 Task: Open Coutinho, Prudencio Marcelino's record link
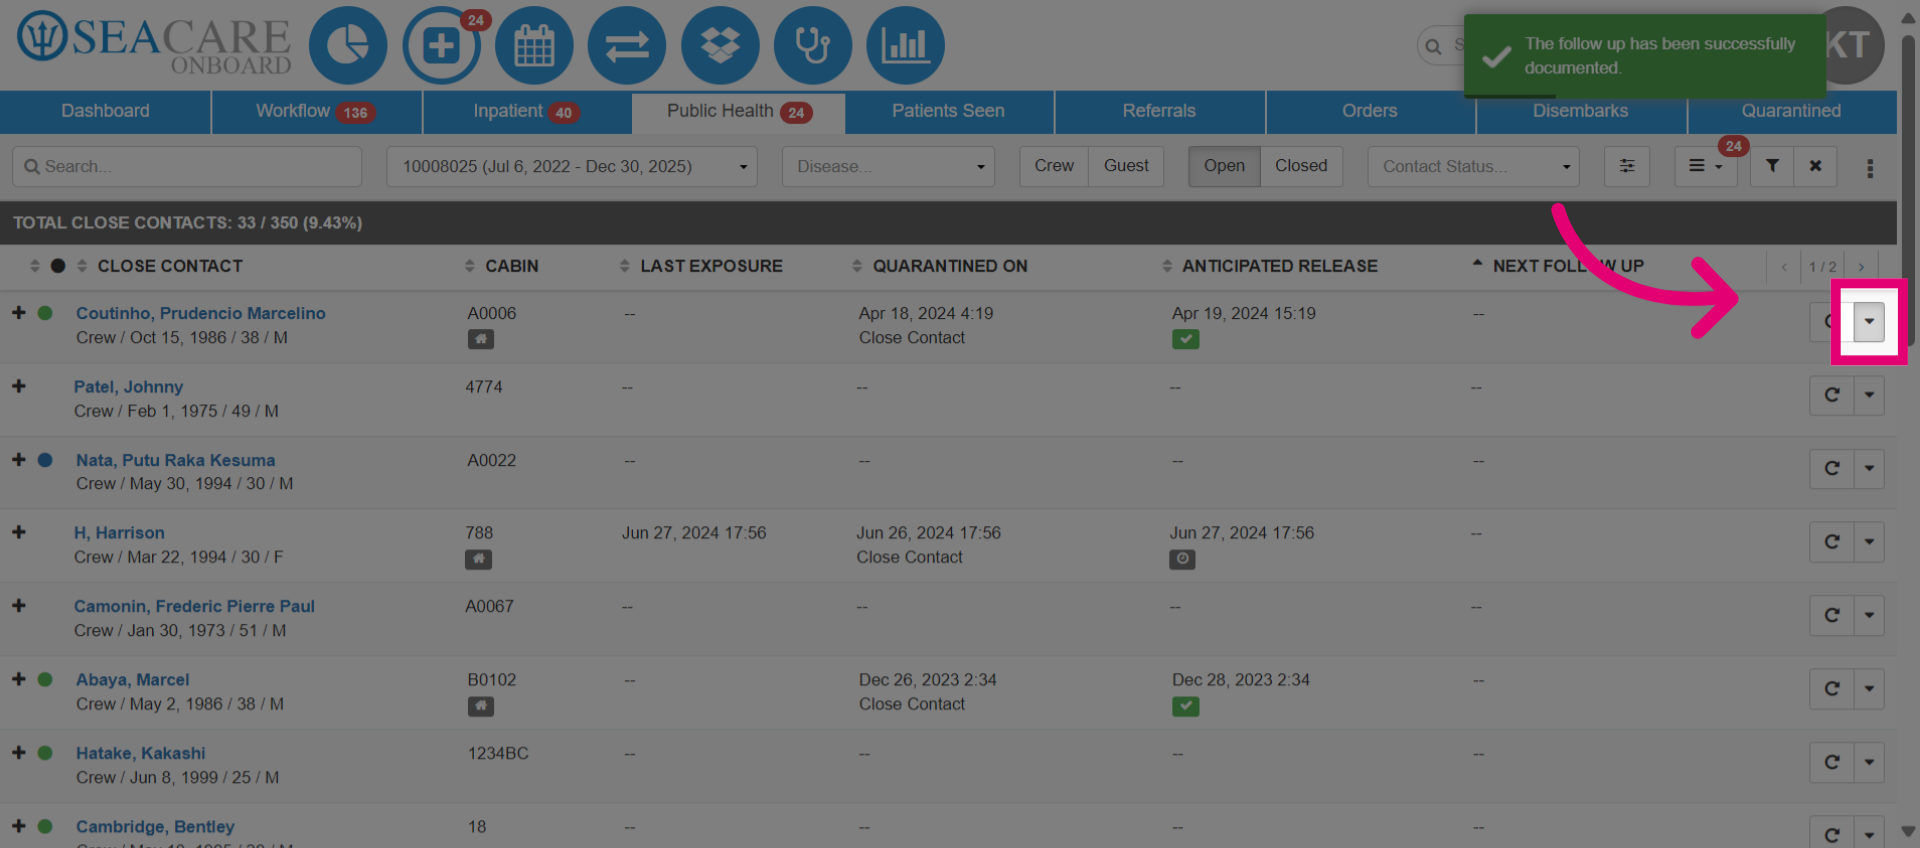[201, 313]
